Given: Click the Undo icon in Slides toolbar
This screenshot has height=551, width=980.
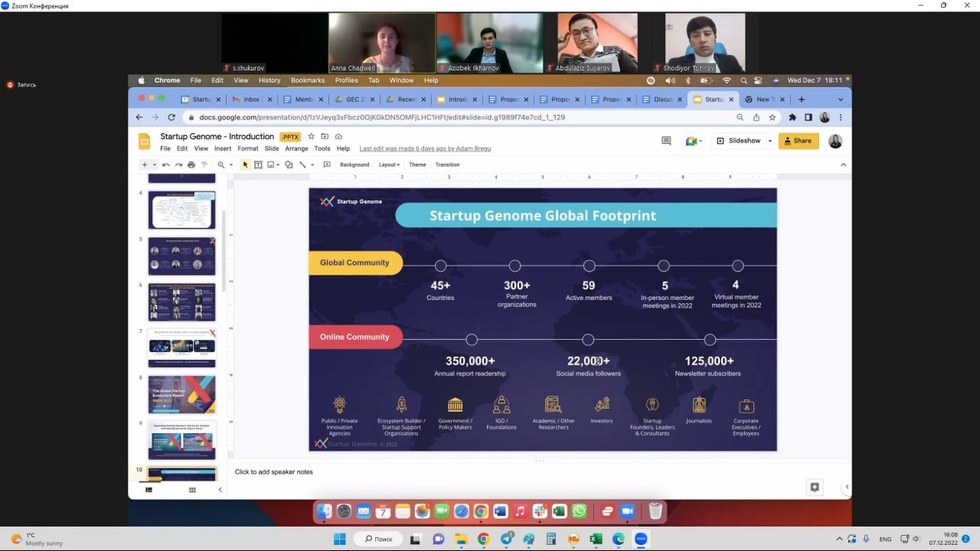Looking at the screenshot, I should pos(166,165).
